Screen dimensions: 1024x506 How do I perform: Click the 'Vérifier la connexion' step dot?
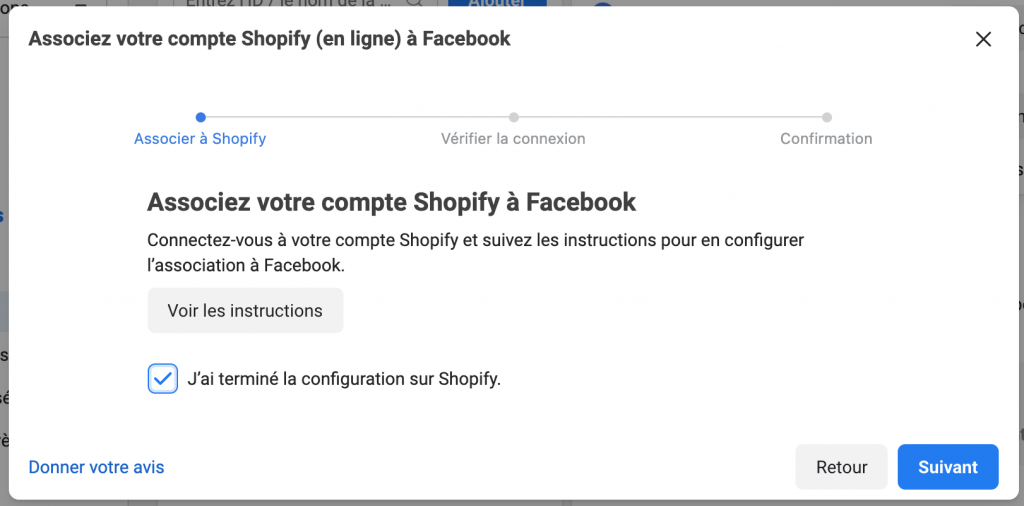point(513,117)
